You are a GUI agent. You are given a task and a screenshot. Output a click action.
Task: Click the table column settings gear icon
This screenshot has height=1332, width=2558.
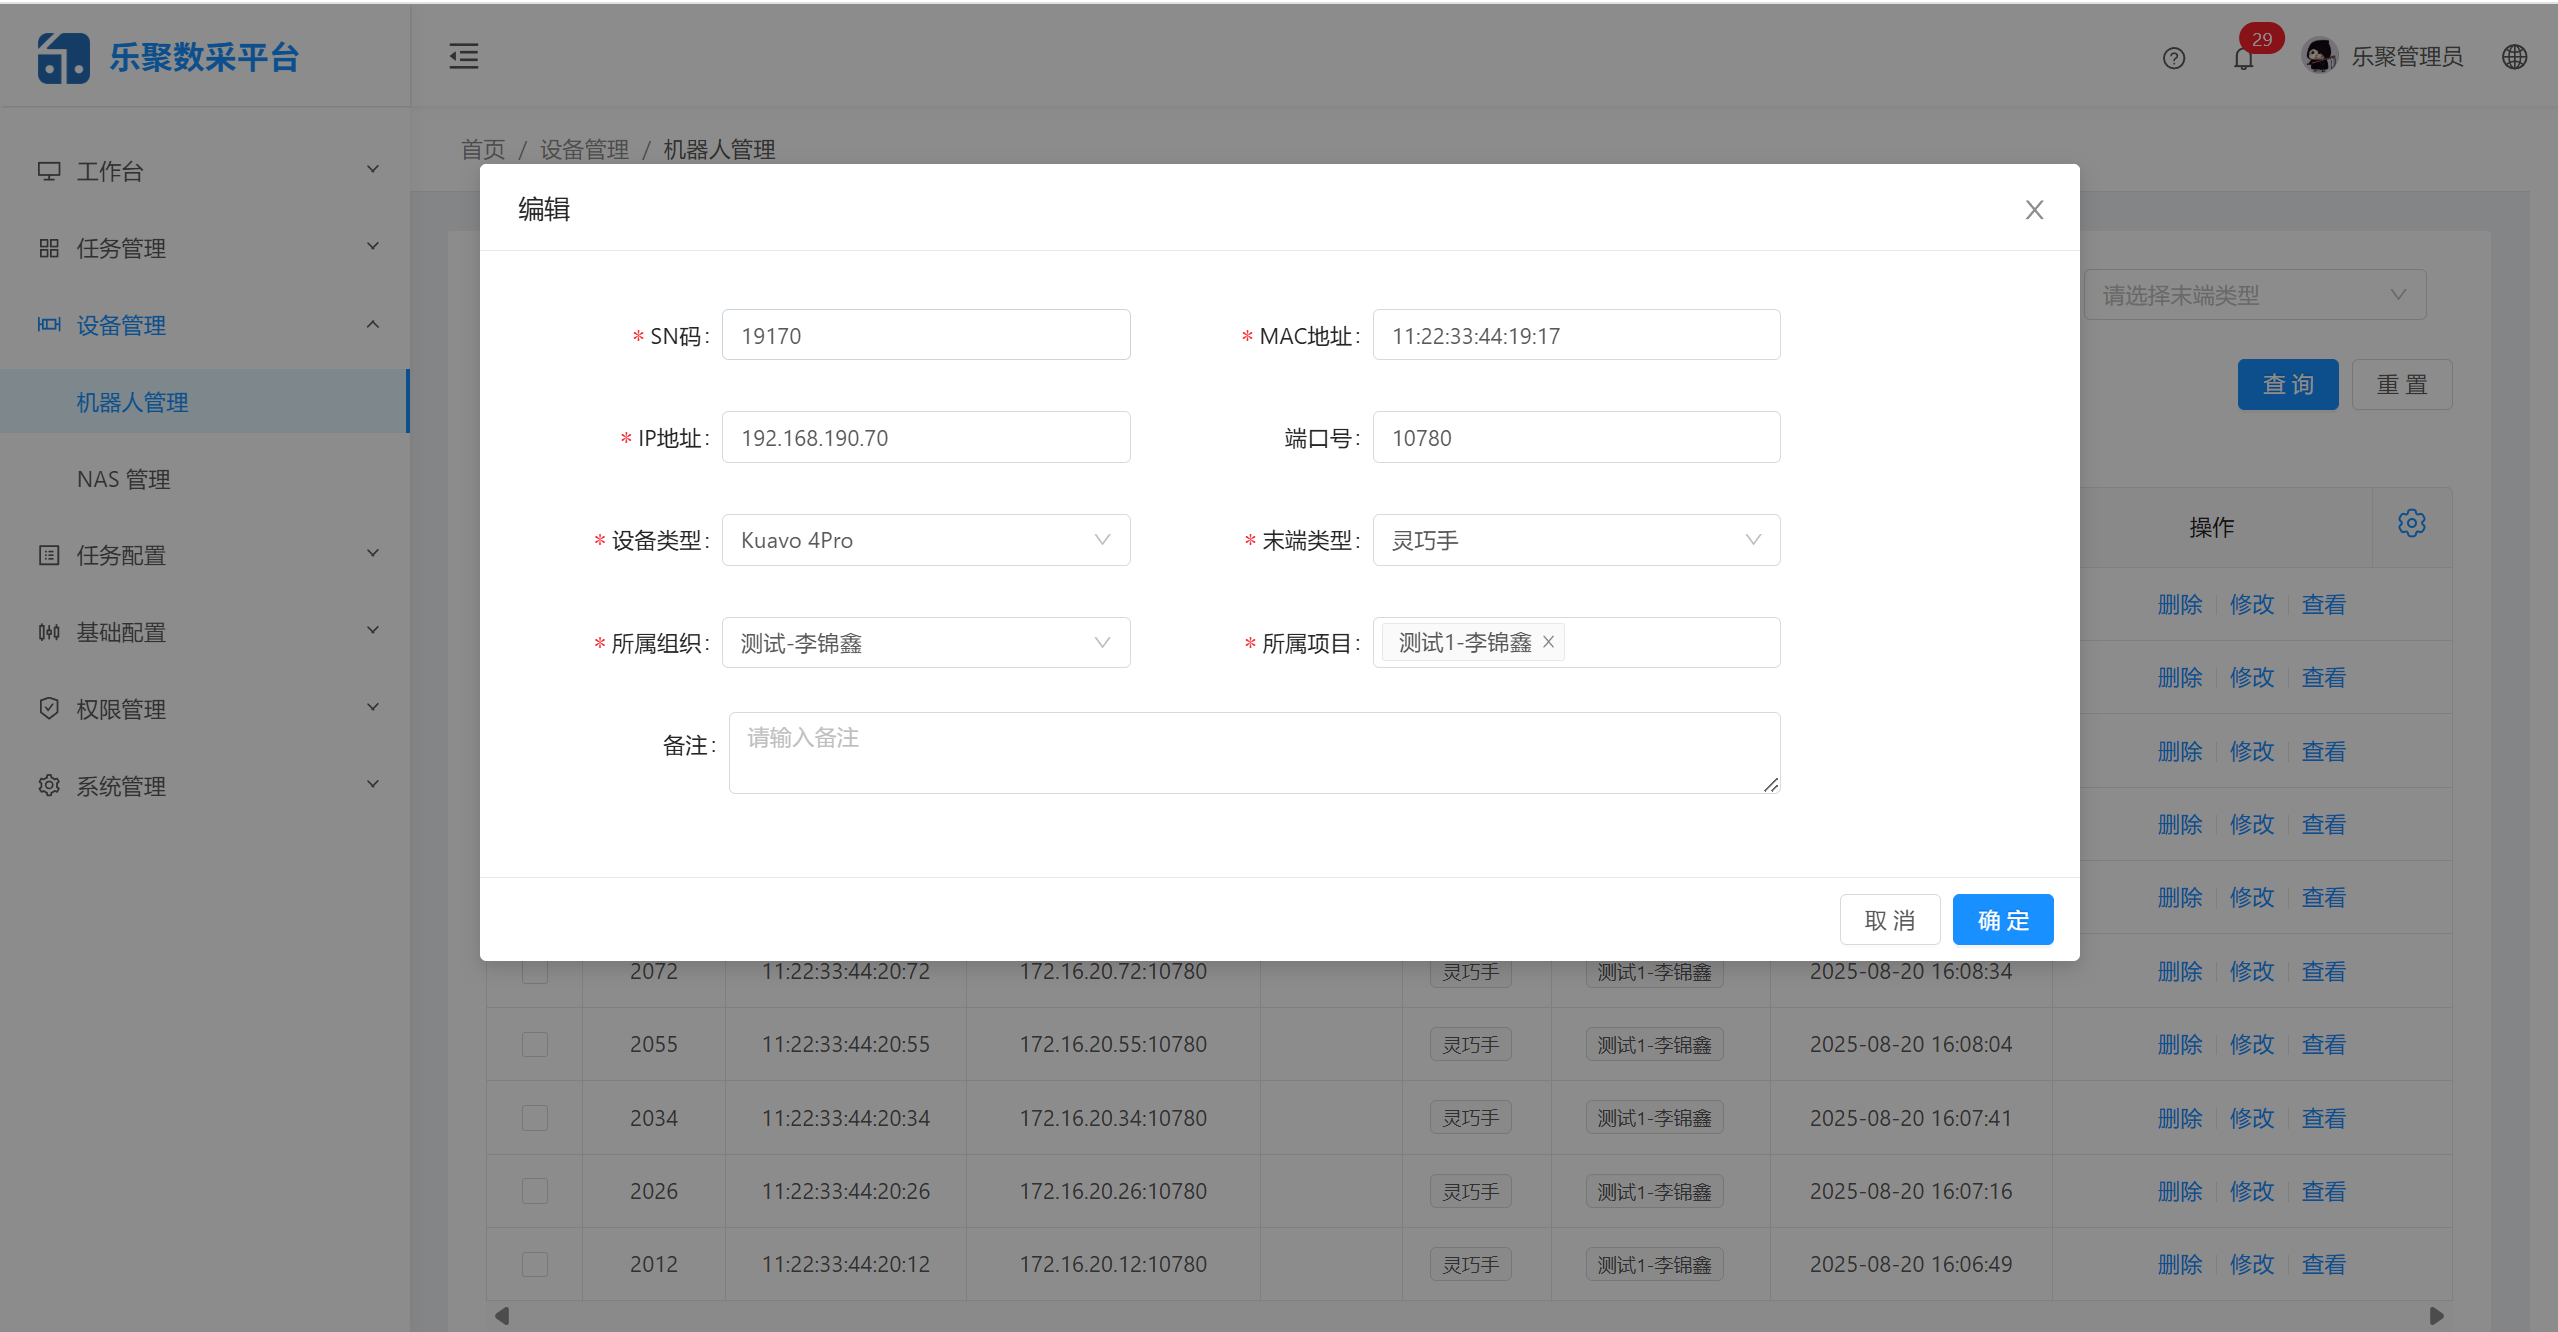point(2411,523)
